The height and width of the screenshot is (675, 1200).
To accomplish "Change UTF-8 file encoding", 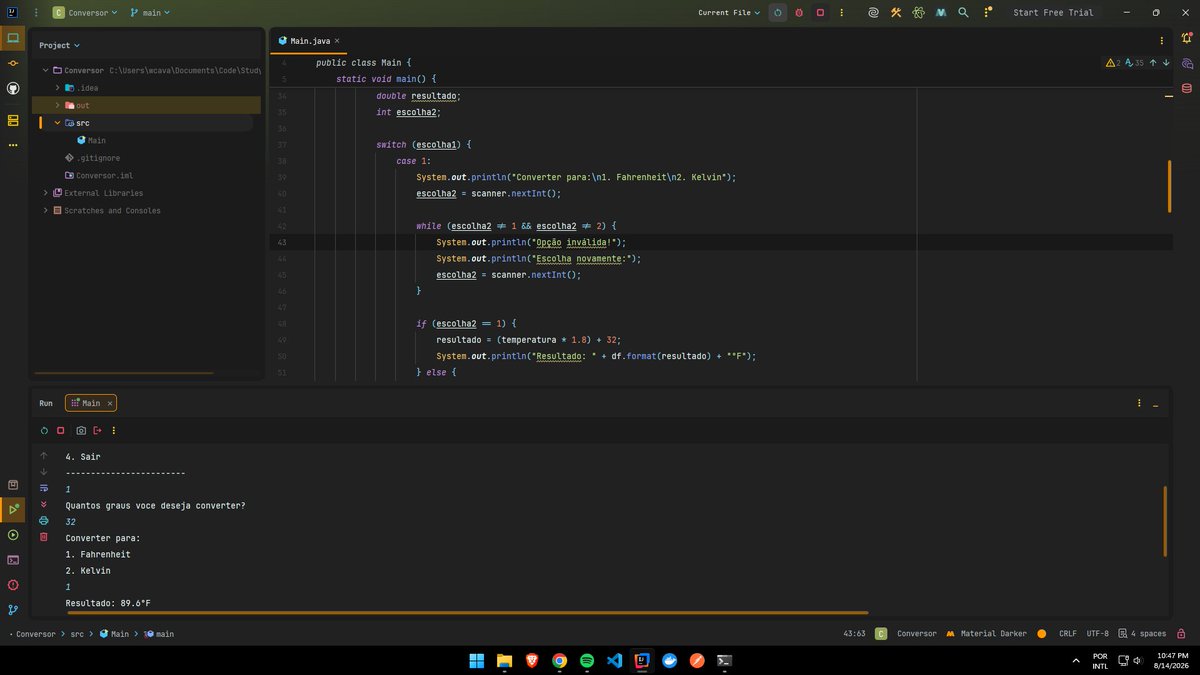I will coord(1098,634).
